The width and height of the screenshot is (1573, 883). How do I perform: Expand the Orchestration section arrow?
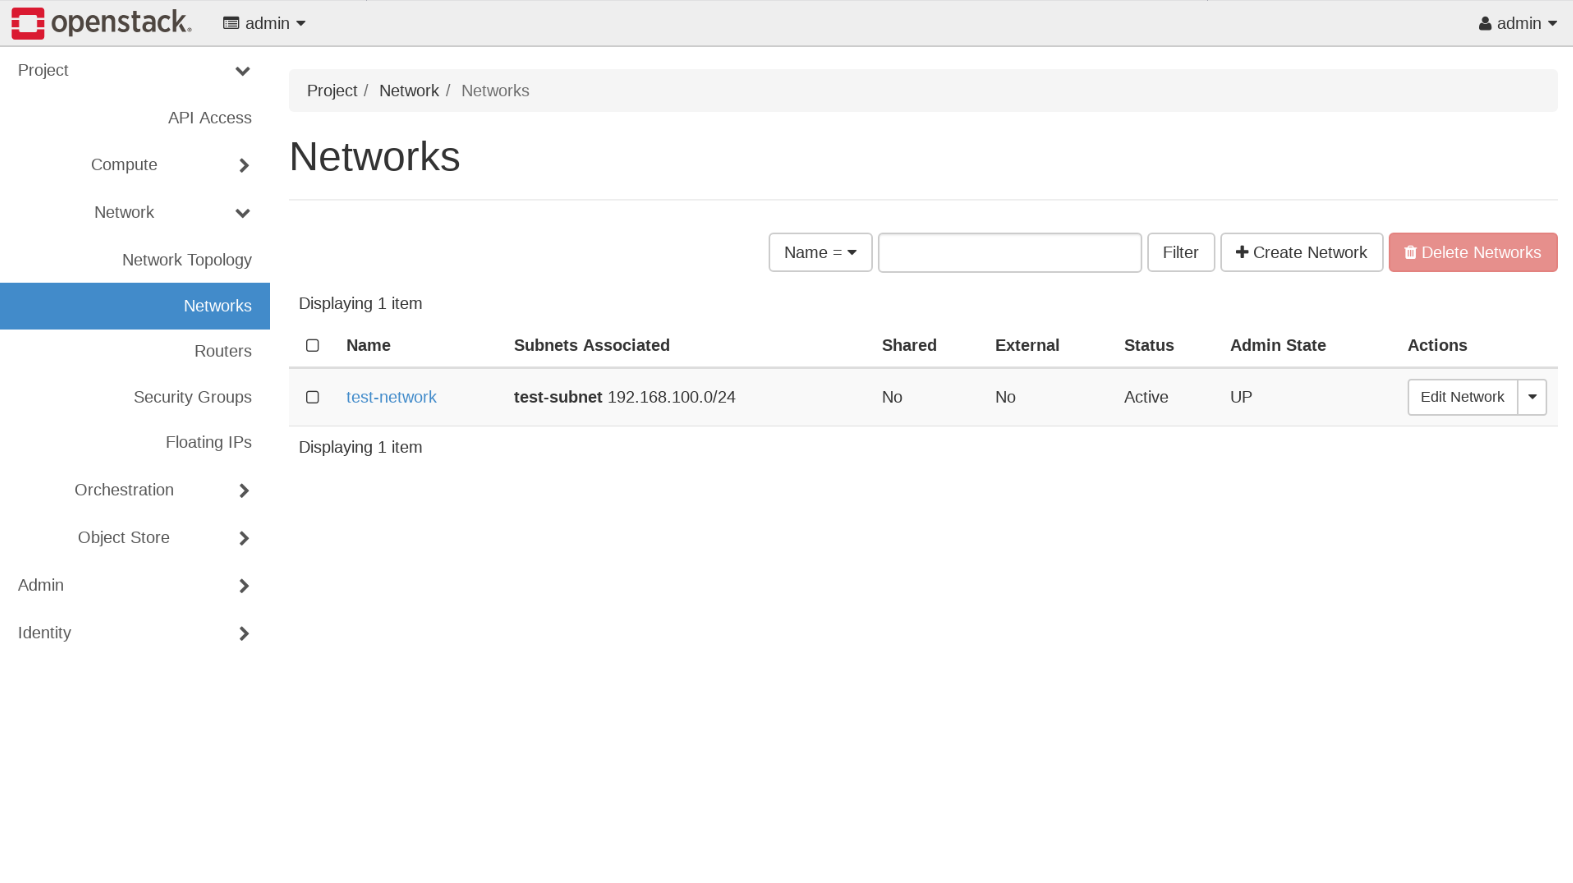[243, 490]
